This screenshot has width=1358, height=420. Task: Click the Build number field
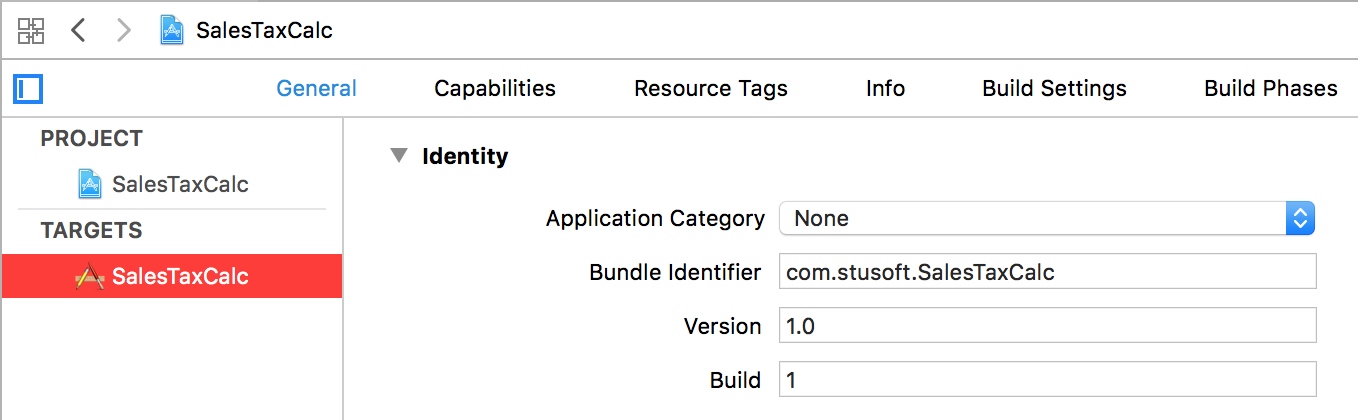(x=1046, y=380)
